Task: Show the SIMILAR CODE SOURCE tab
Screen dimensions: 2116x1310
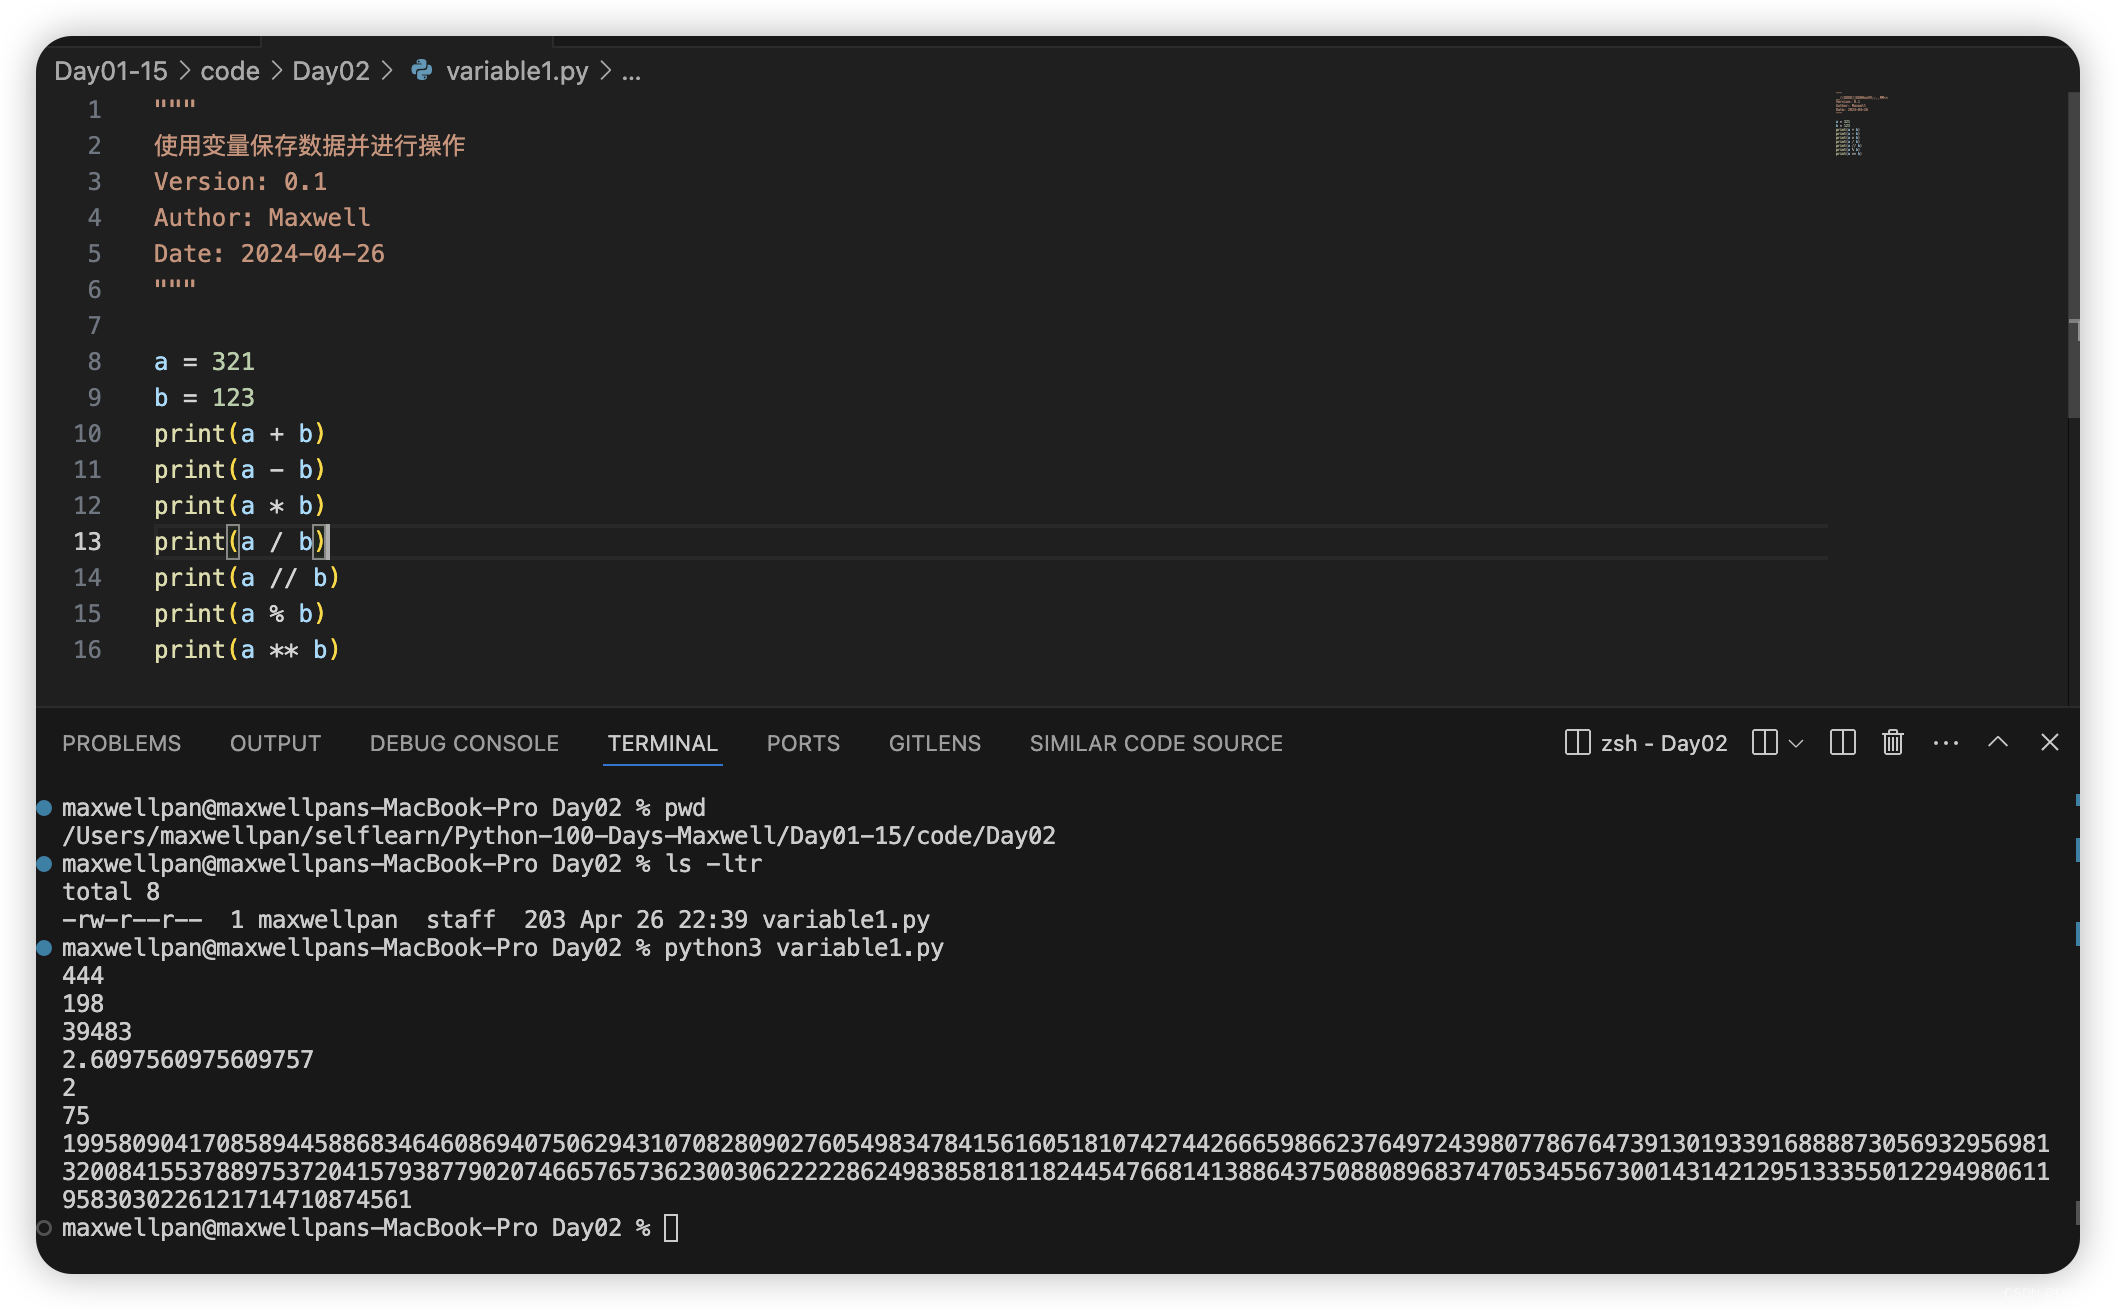Action: (1156, 743)
